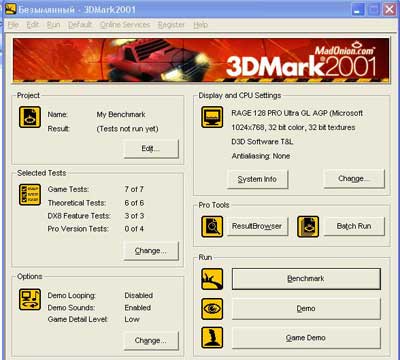Click the Edit button in Project
This screenshot has height=360, width=400.
pyautogui.click(x=151, y=149)
